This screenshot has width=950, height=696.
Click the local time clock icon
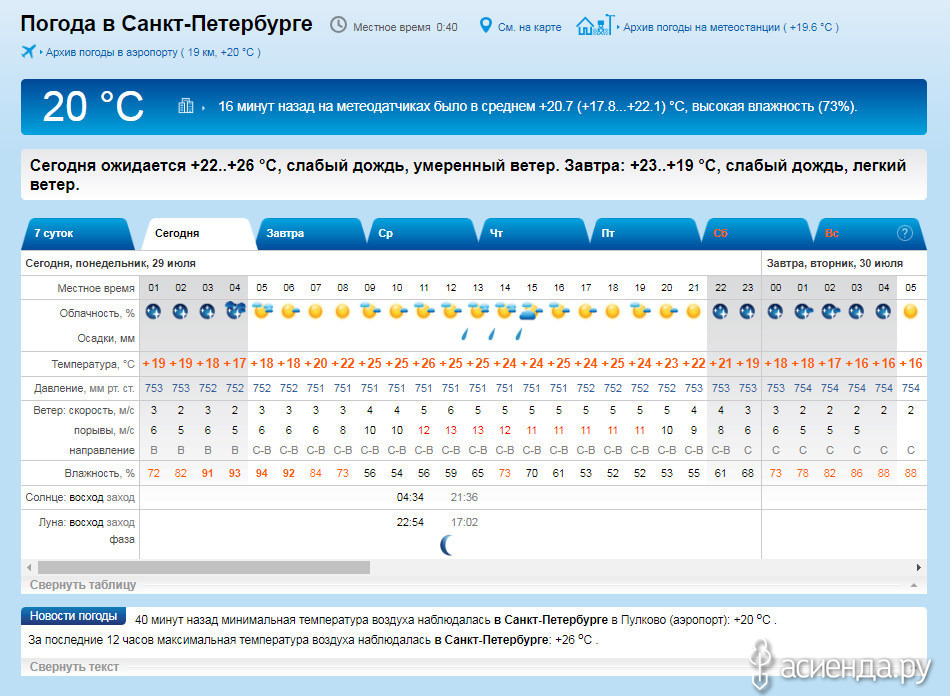point(338,25)
